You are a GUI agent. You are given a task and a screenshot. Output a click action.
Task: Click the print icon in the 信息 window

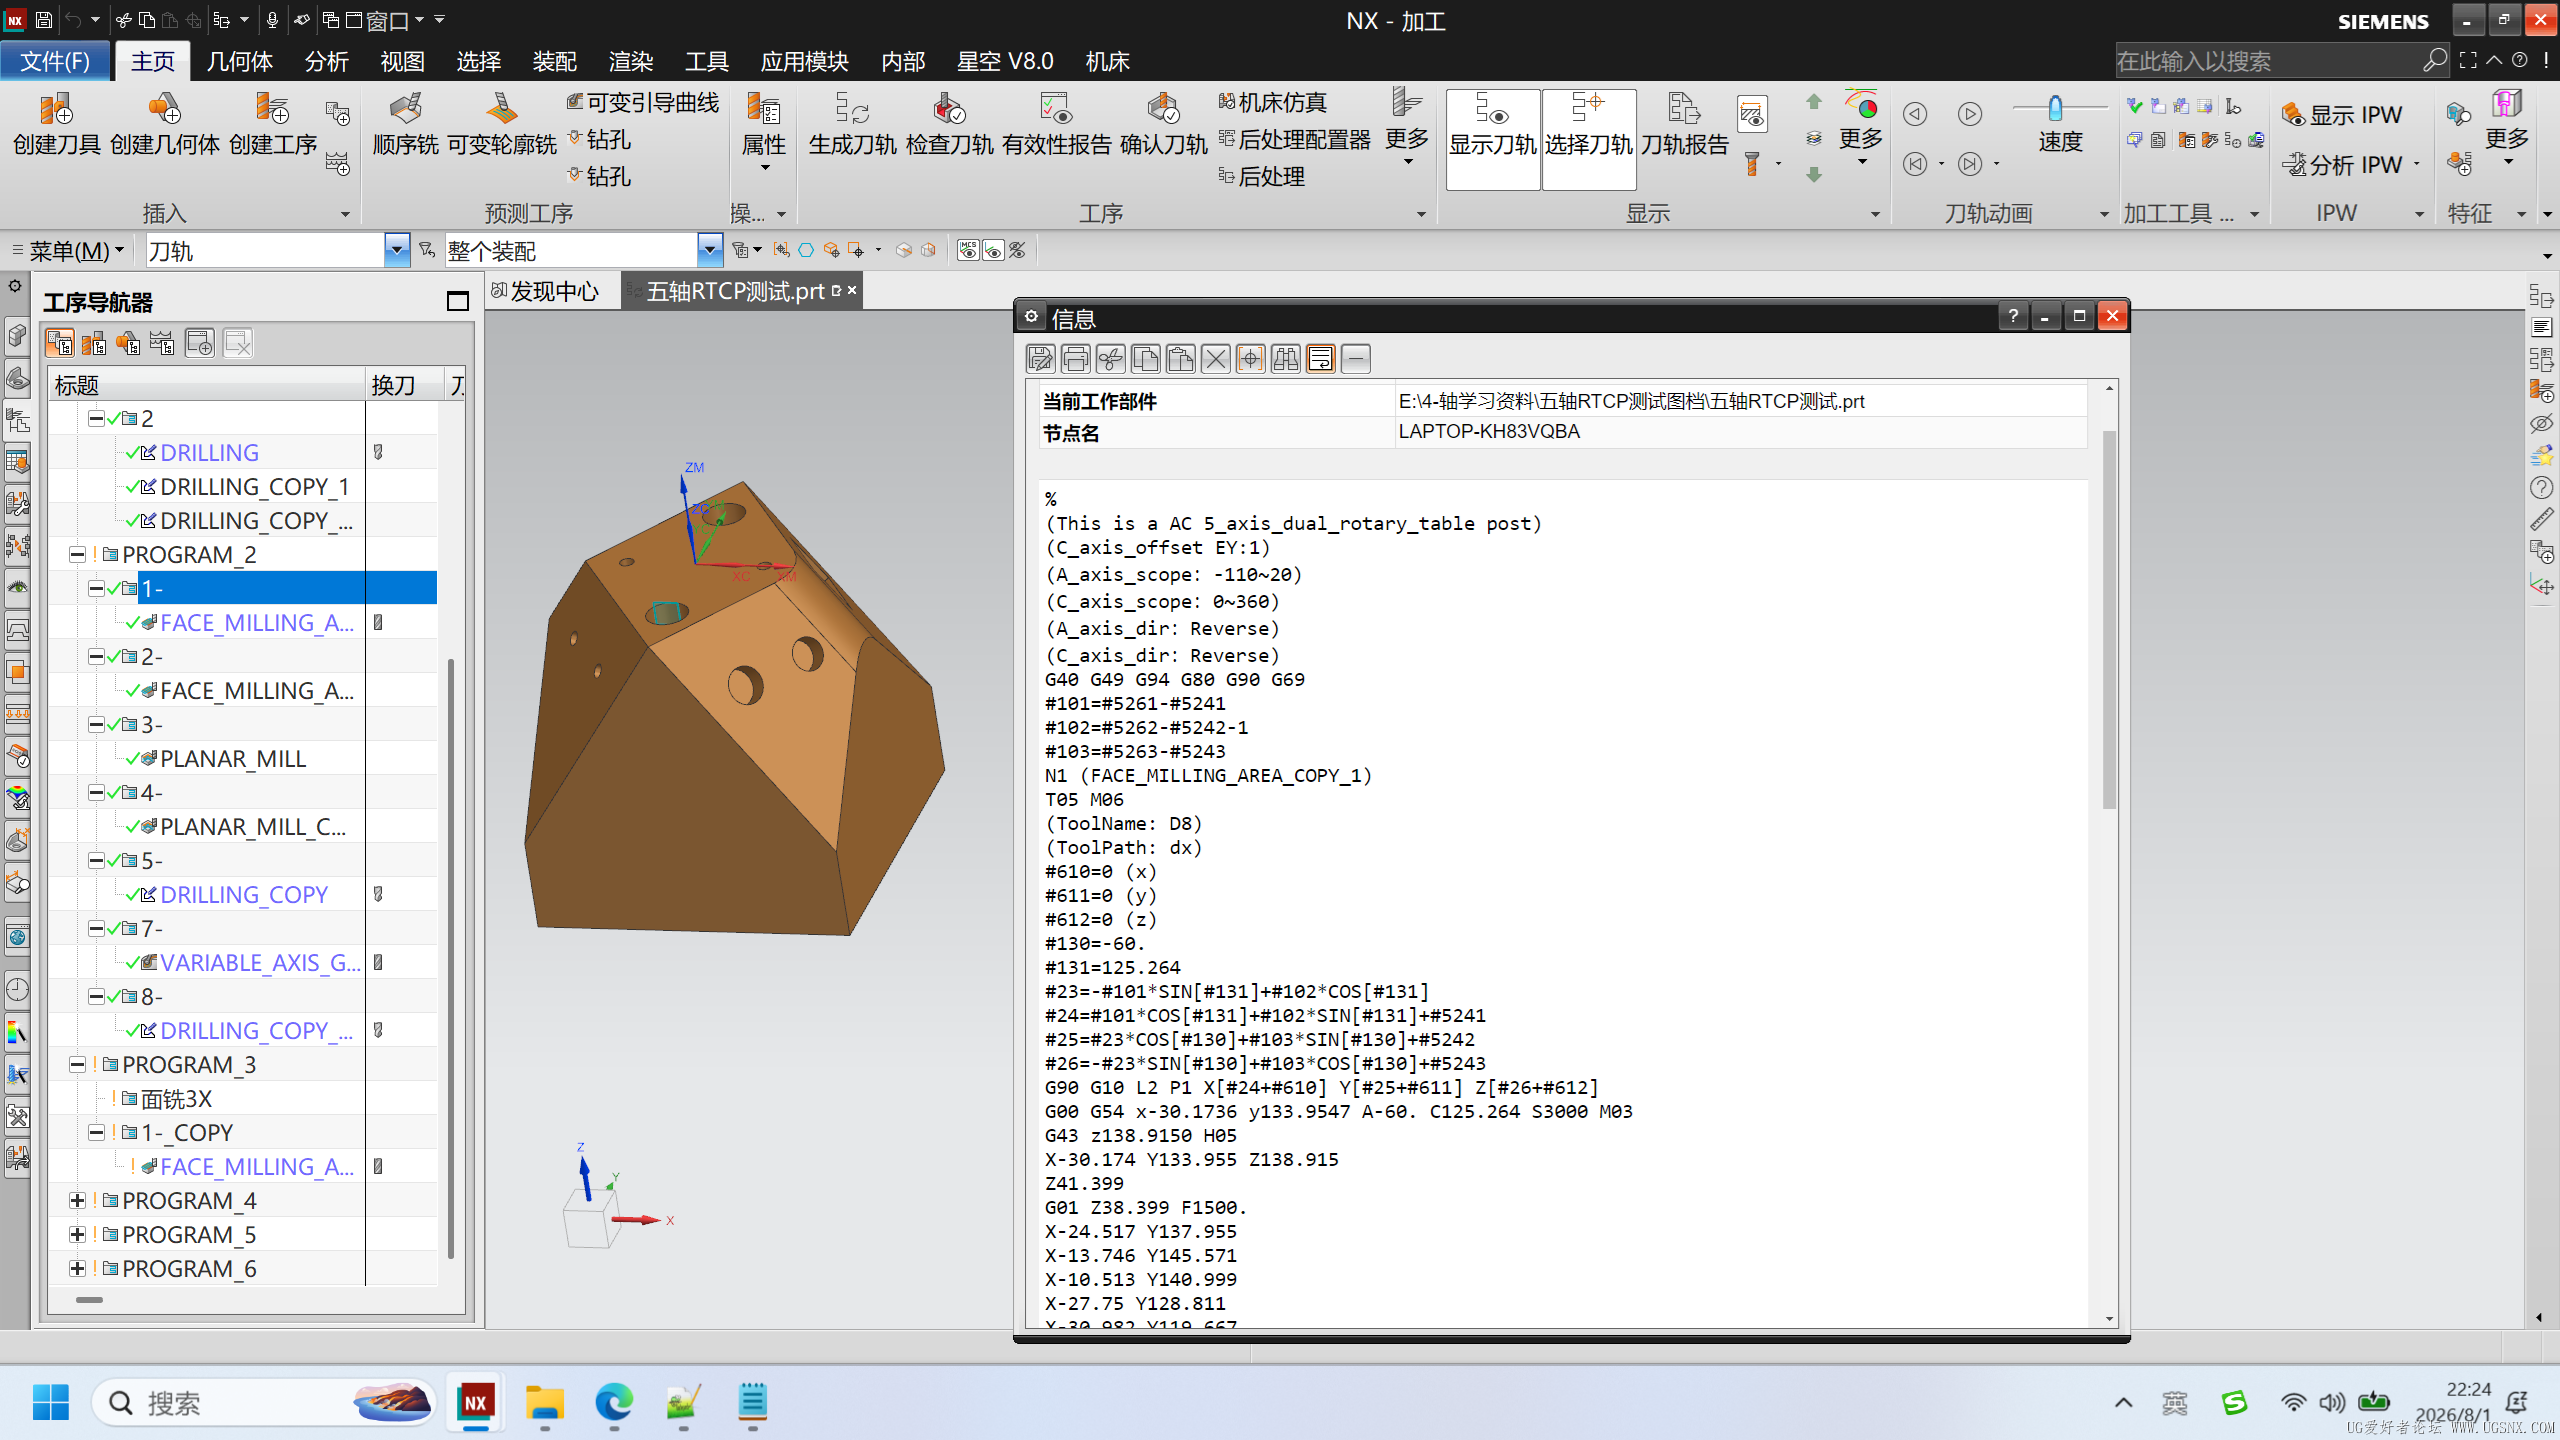click(1075, 358)
